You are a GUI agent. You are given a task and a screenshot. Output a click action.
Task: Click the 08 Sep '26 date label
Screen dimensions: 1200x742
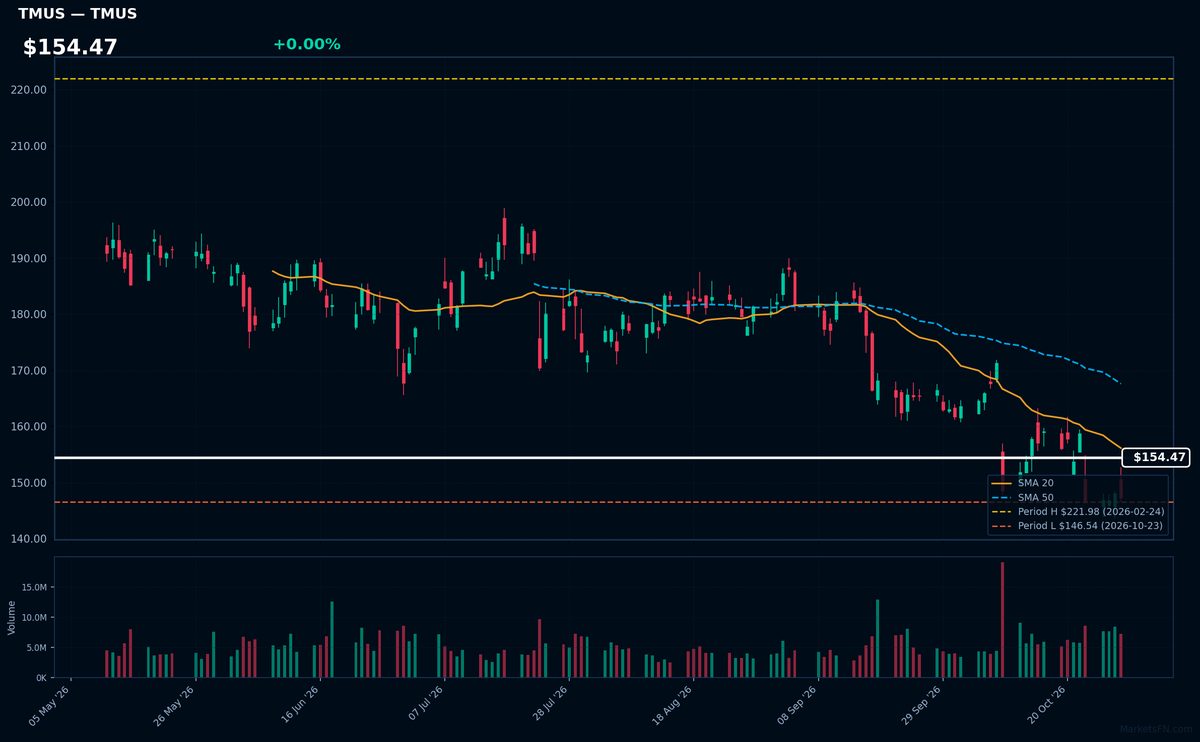[x=798, y=705]
